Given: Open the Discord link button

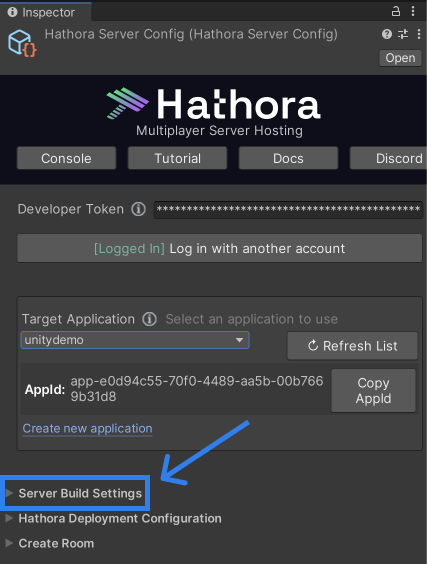Looking at the screenshot, I should (x=389, y=158).
